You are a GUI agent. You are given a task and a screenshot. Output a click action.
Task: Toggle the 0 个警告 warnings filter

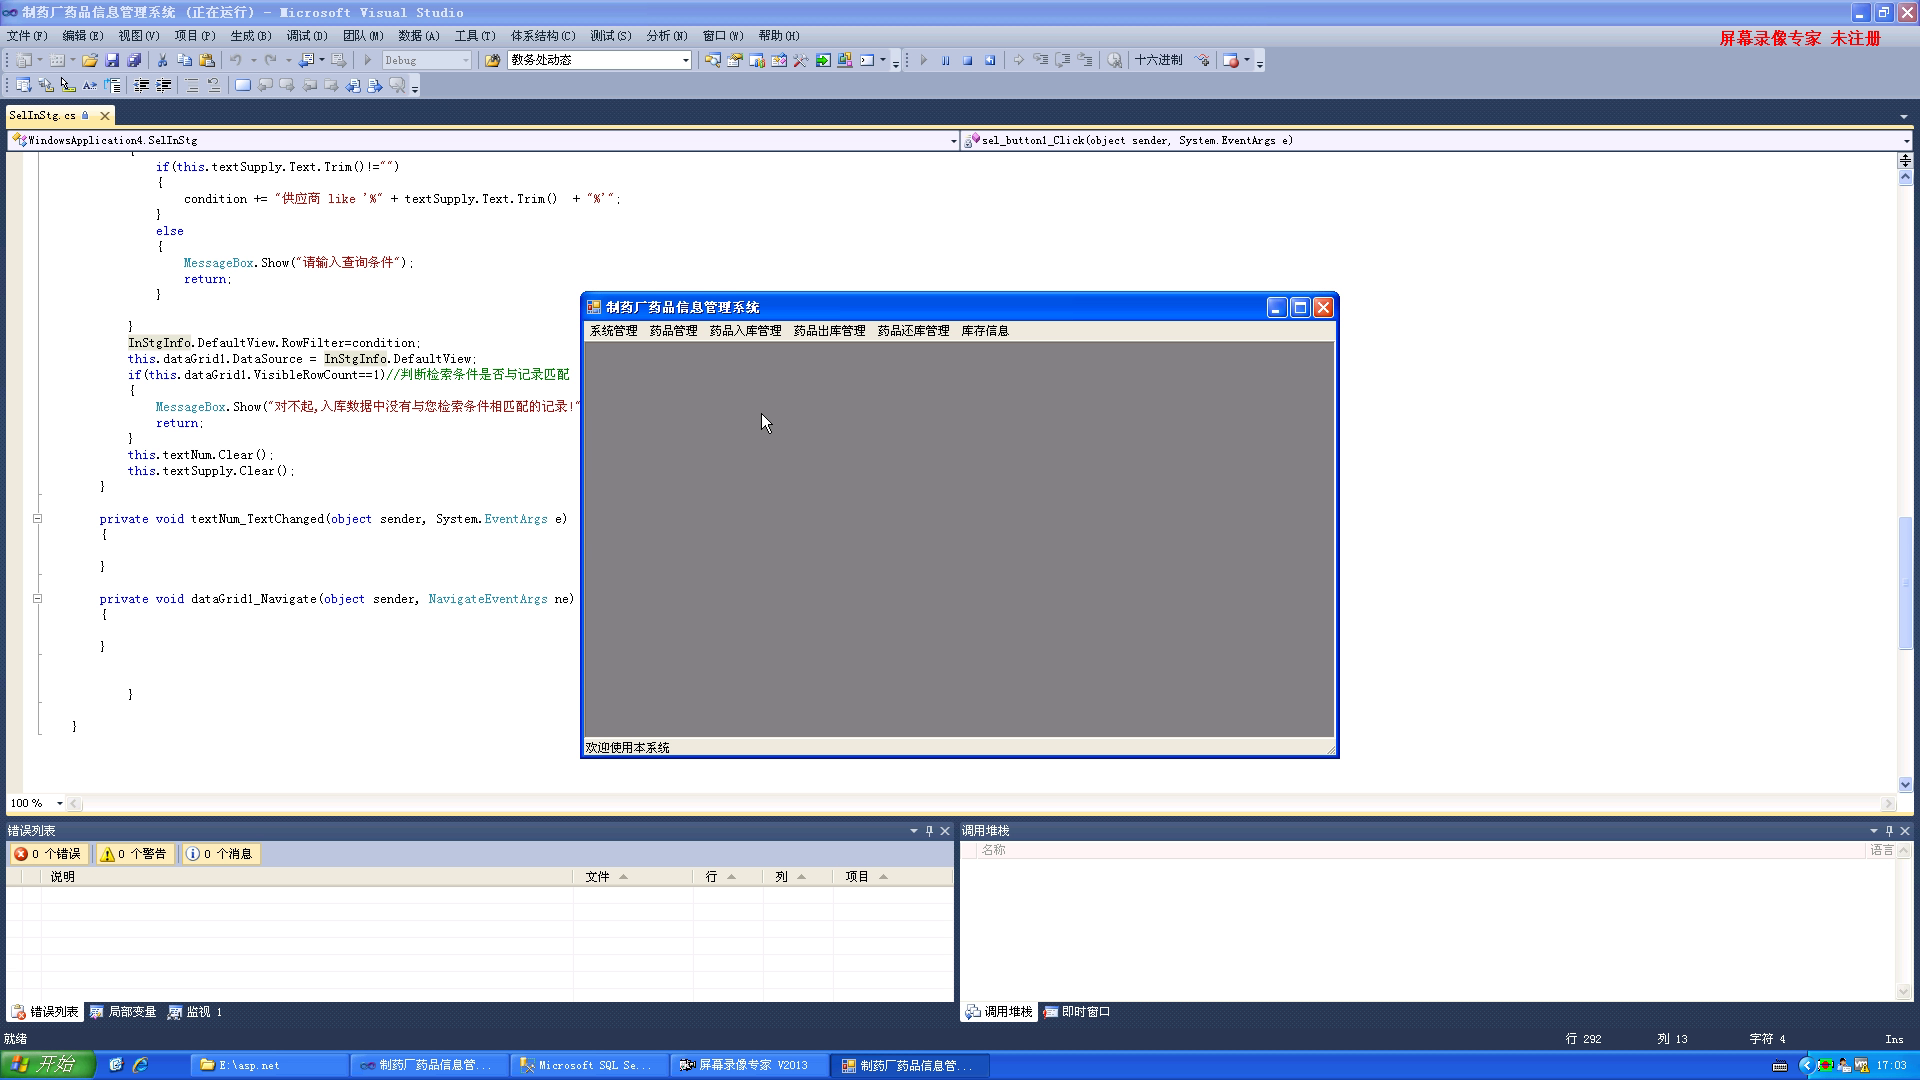point(134,854)
